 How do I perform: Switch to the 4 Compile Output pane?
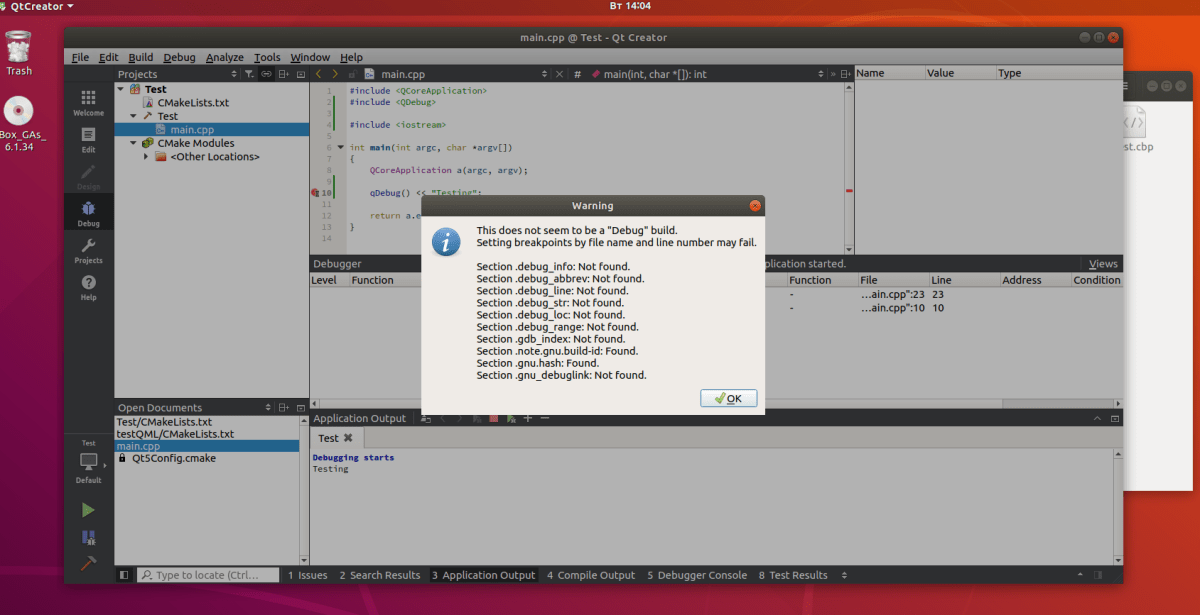click(591, 575)
